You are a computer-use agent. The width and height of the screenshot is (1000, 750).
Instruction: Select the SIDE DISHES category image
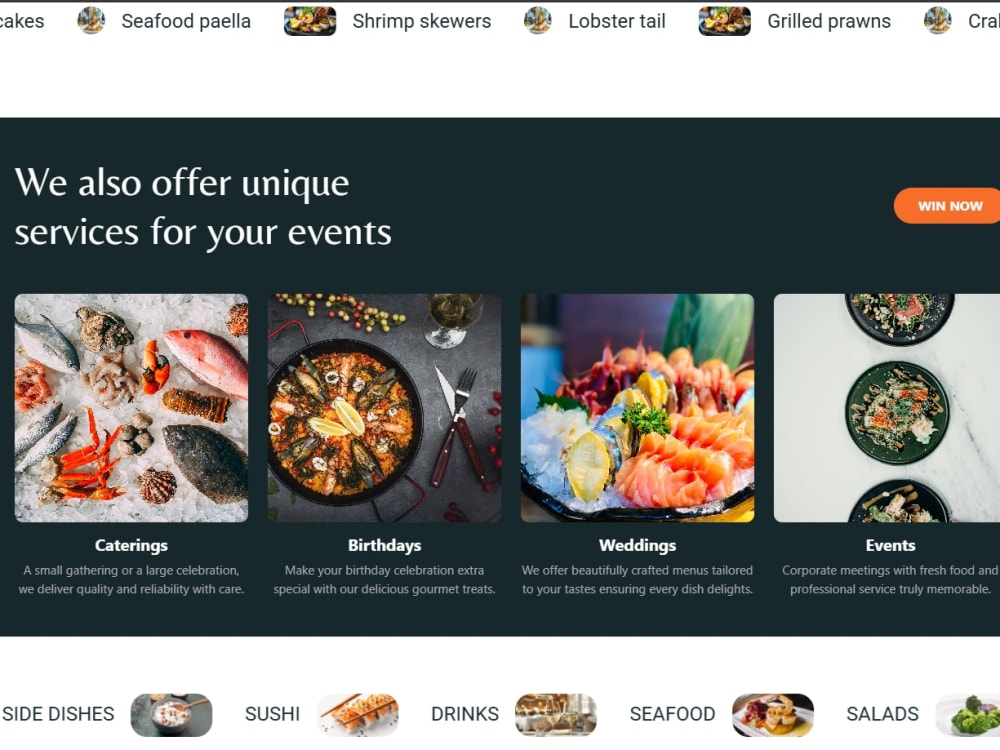tap(172, 714)
